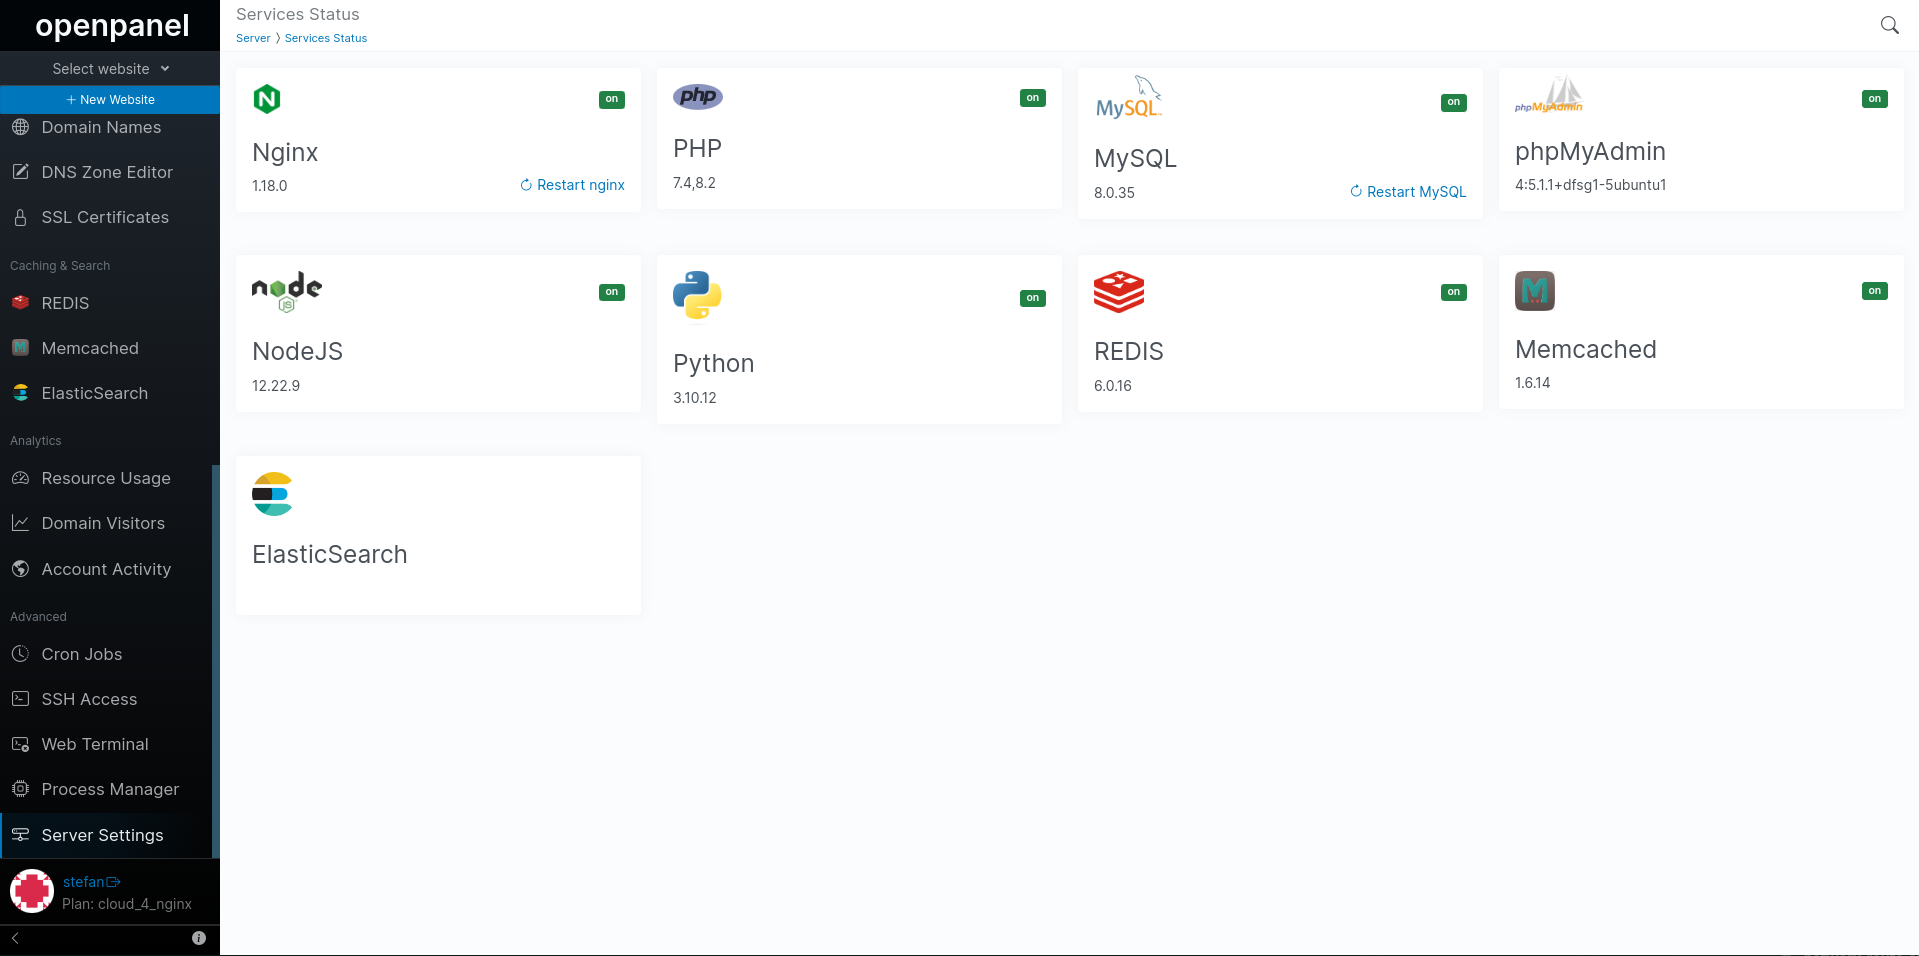Click the Nginx logo icon

(267, 99)
